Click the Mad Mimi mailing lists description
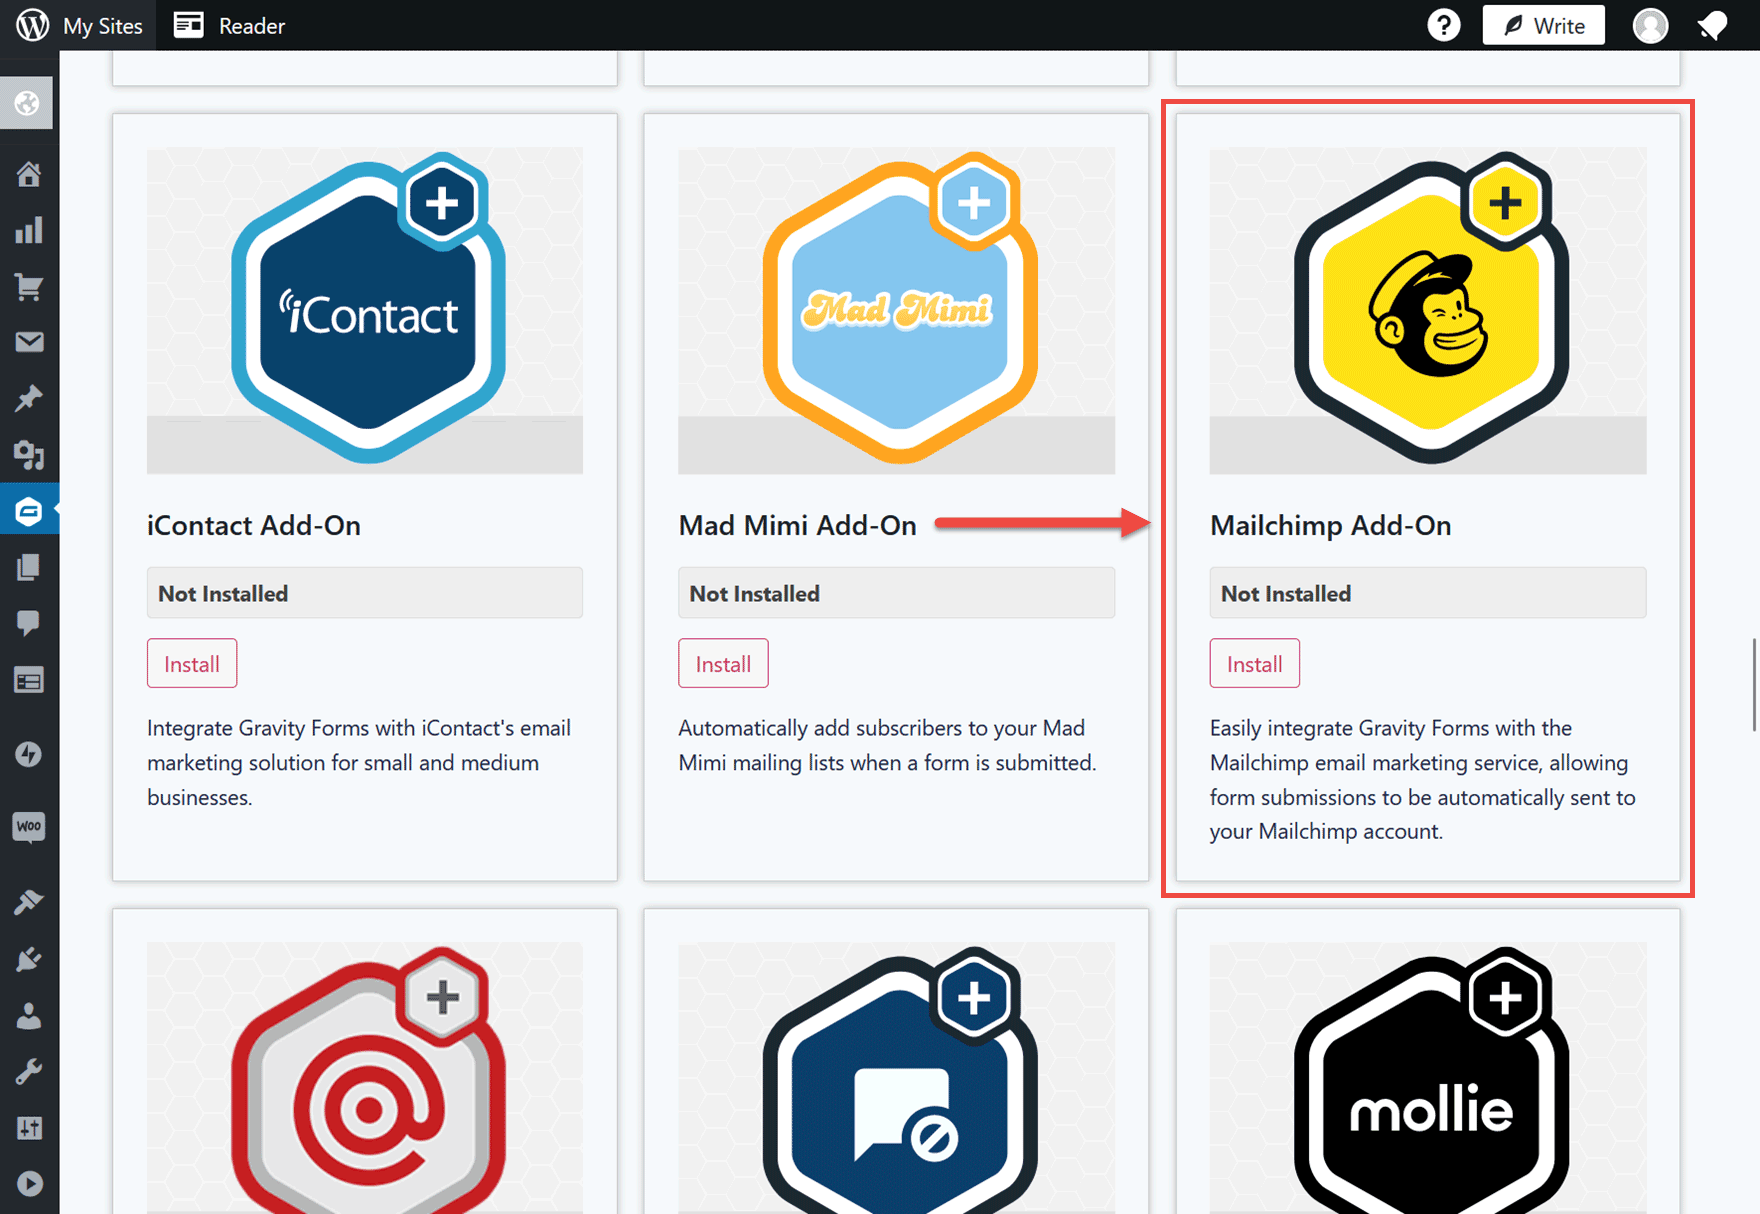 [x=887, y=745]
